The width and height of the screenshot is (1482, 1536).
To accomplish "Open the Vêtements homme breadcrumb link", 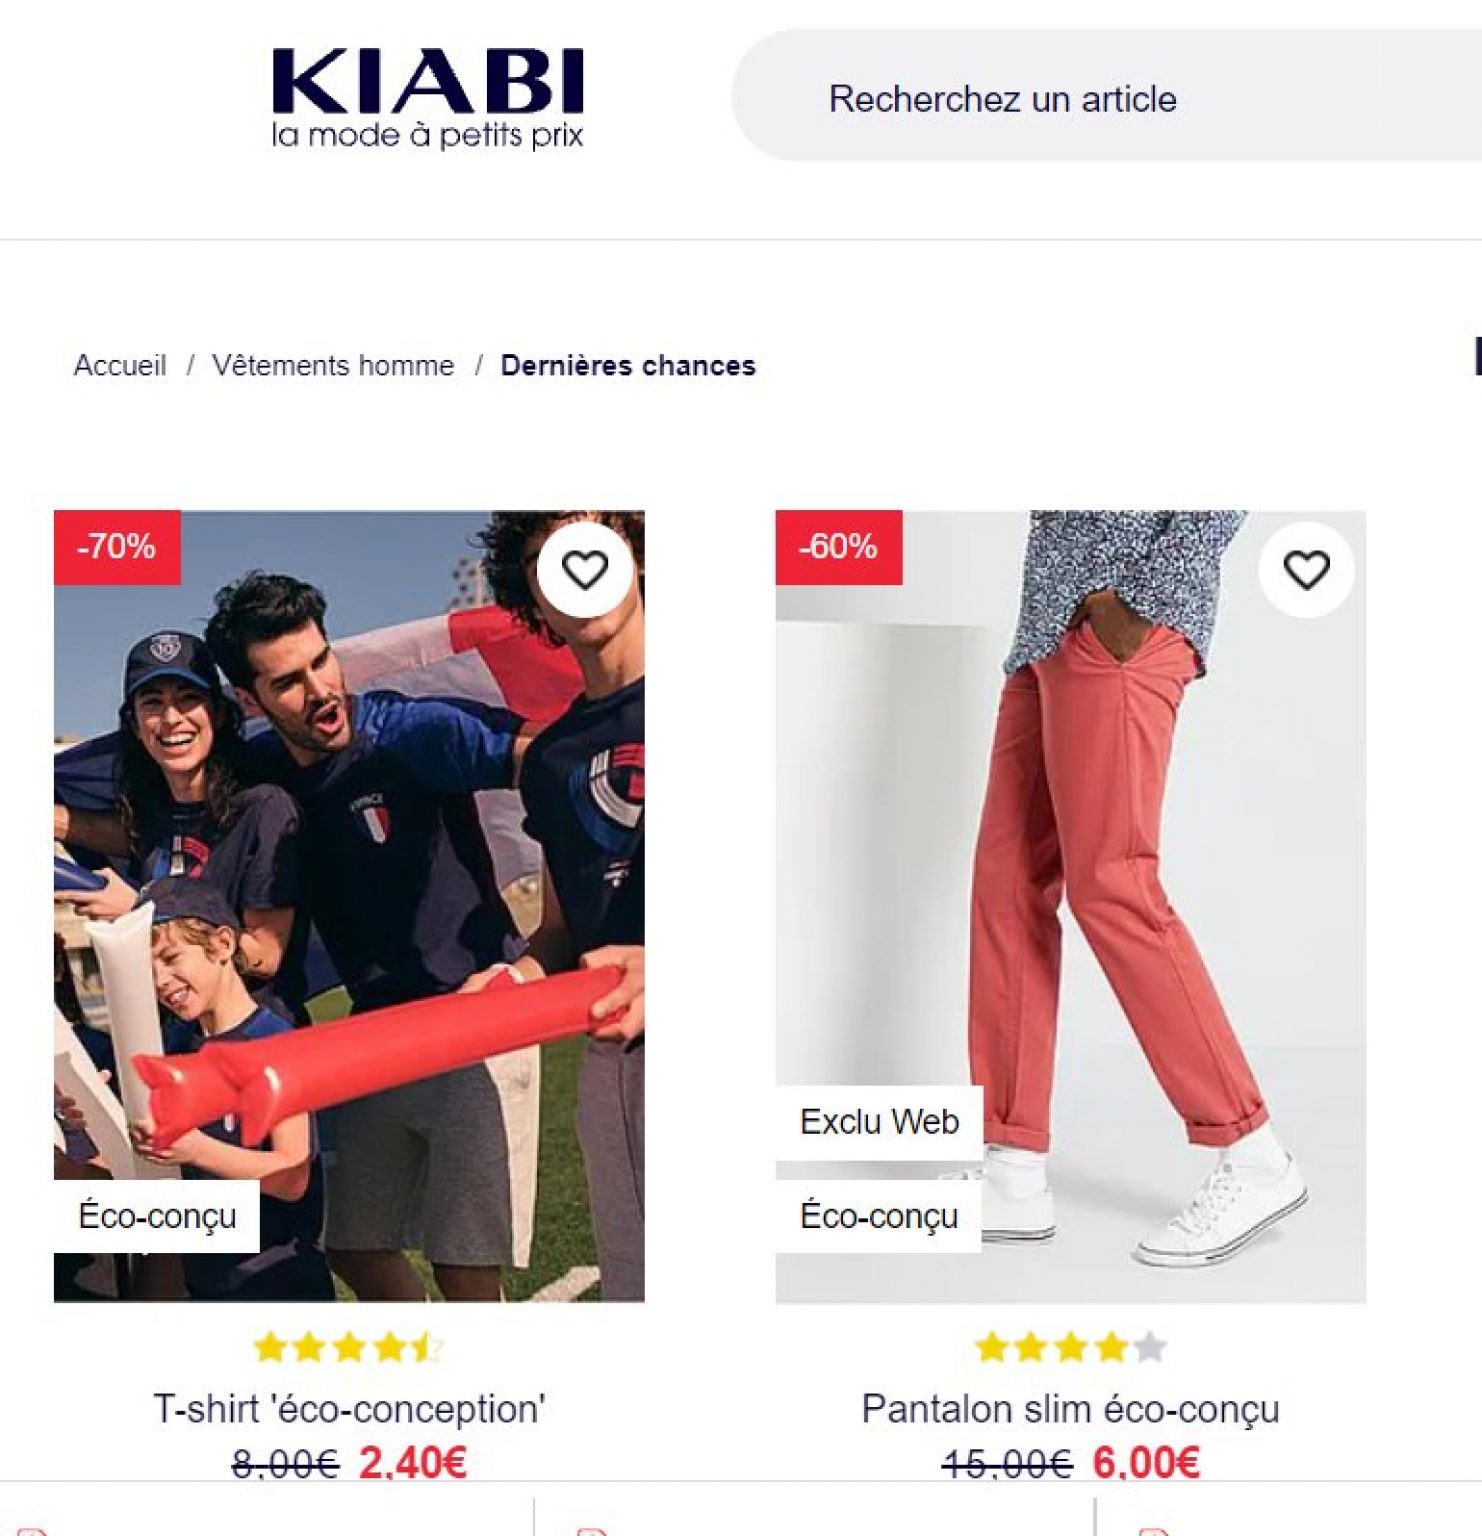I will (333, 366).
